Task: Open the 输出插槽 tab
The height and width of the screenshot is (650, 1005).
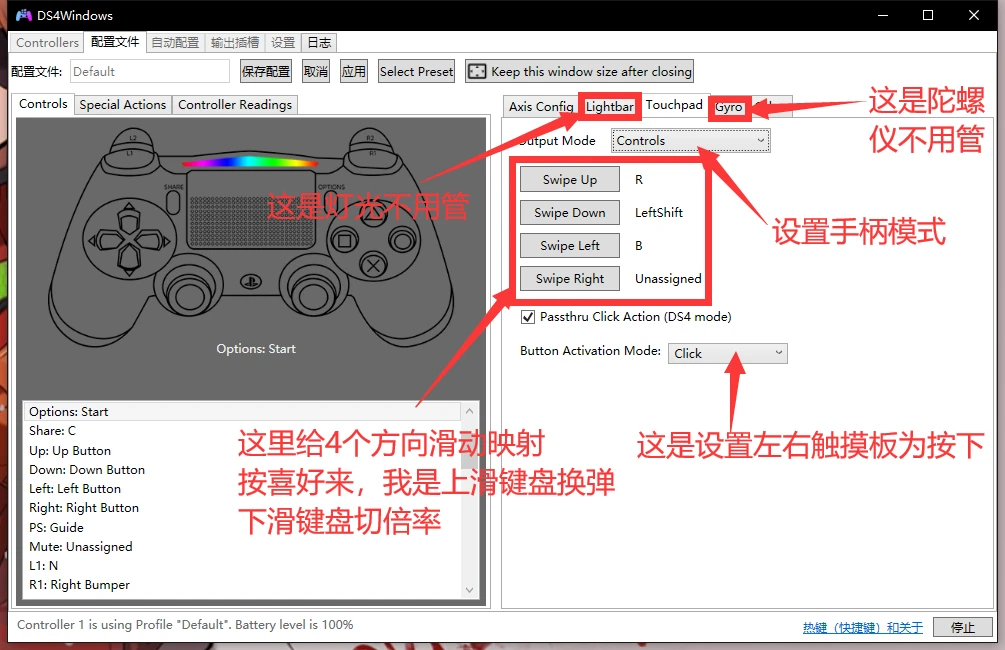Action: tap(235, 42)
